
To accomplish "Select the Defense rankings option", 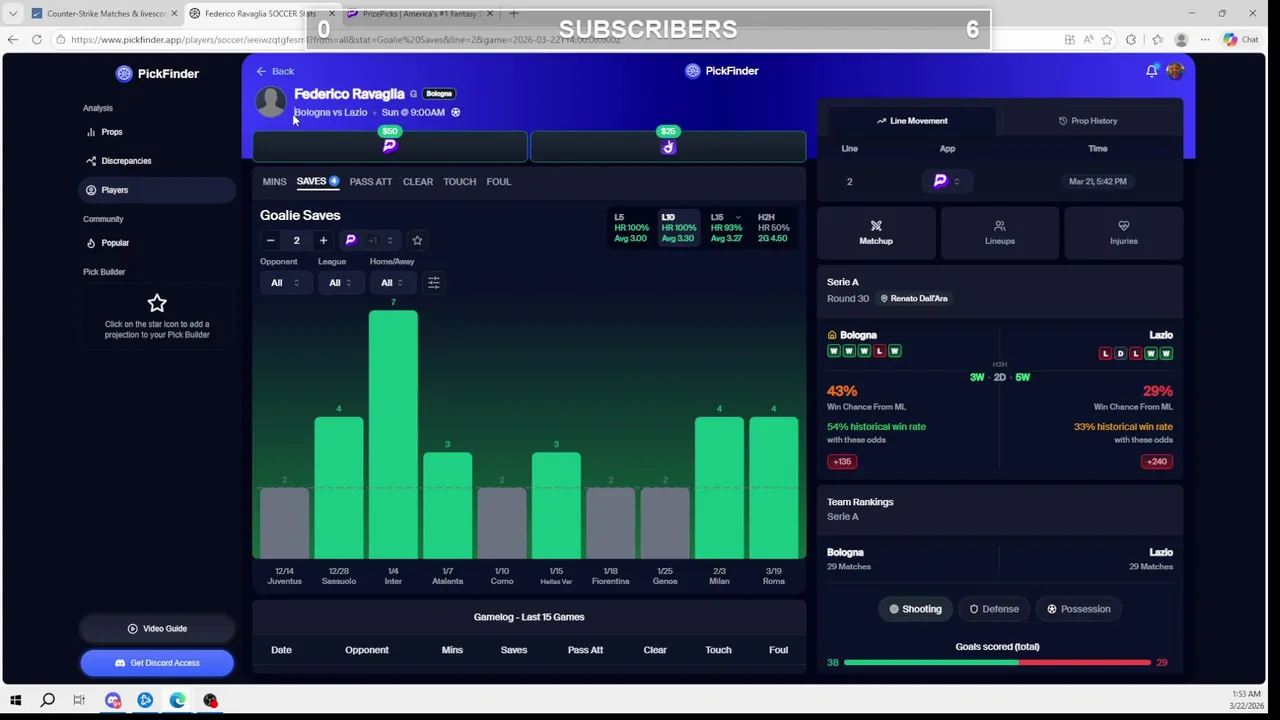I will 994,609.
